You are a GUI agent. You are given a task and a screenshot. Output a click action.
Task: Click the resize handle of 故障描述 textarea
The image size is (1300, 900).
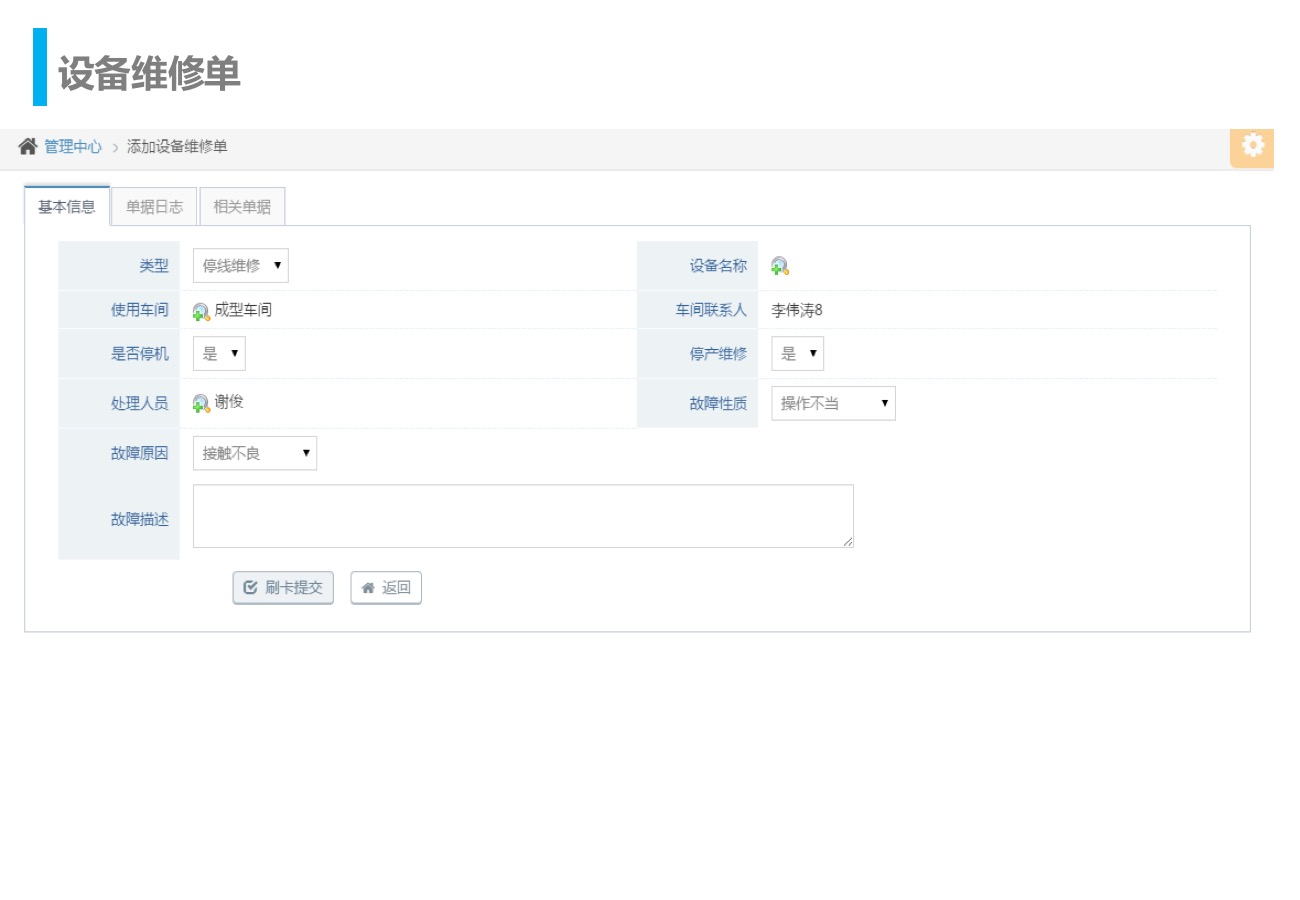pos(848,542)
